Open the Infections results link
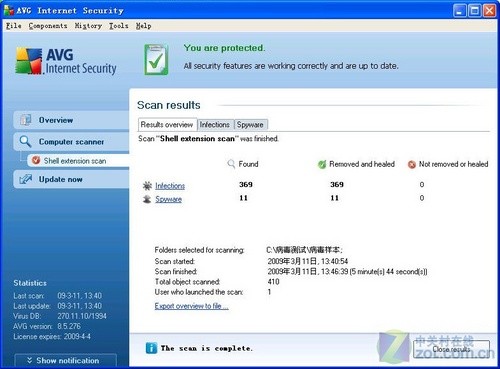Image resolution: width=500 pixels, height=369 pixels. pos(170,186)
